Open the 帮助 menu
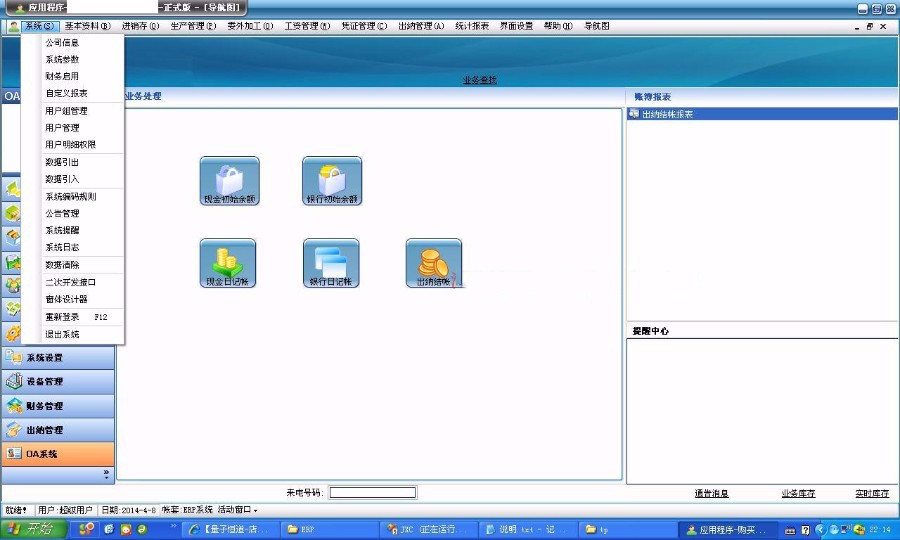 [558, 26]
